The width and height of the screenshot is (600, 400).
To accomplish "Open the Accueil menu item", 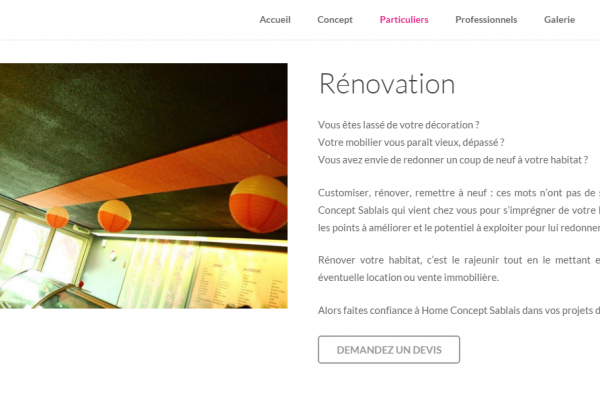I will click(275, 20).
